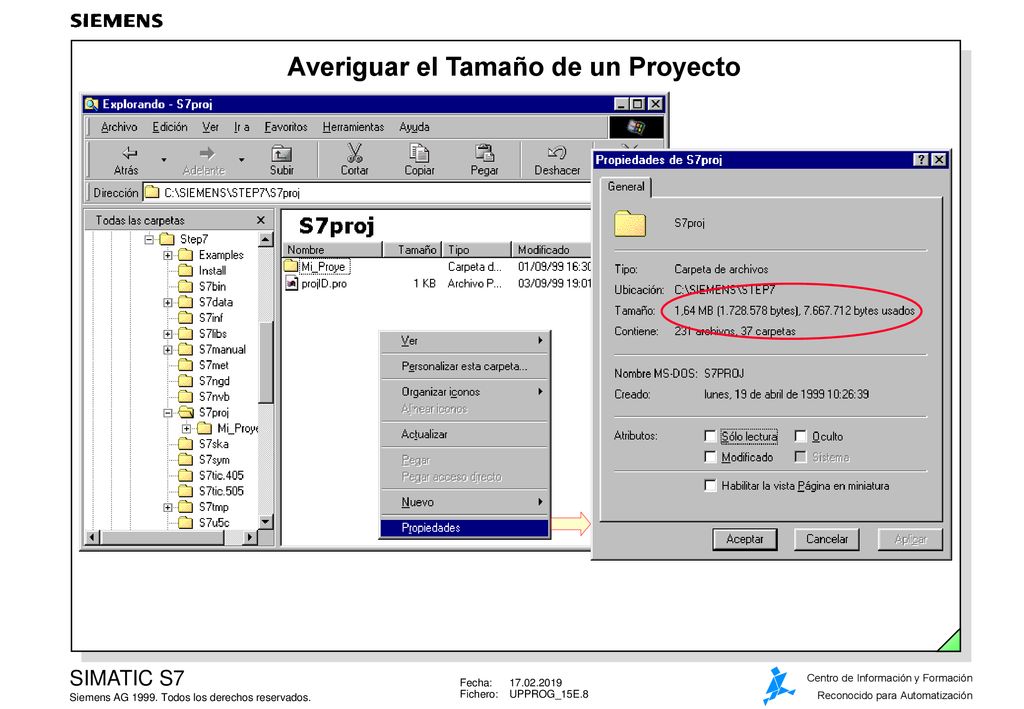Click the folder tree scroll up arrow

[x=266, y=239]
